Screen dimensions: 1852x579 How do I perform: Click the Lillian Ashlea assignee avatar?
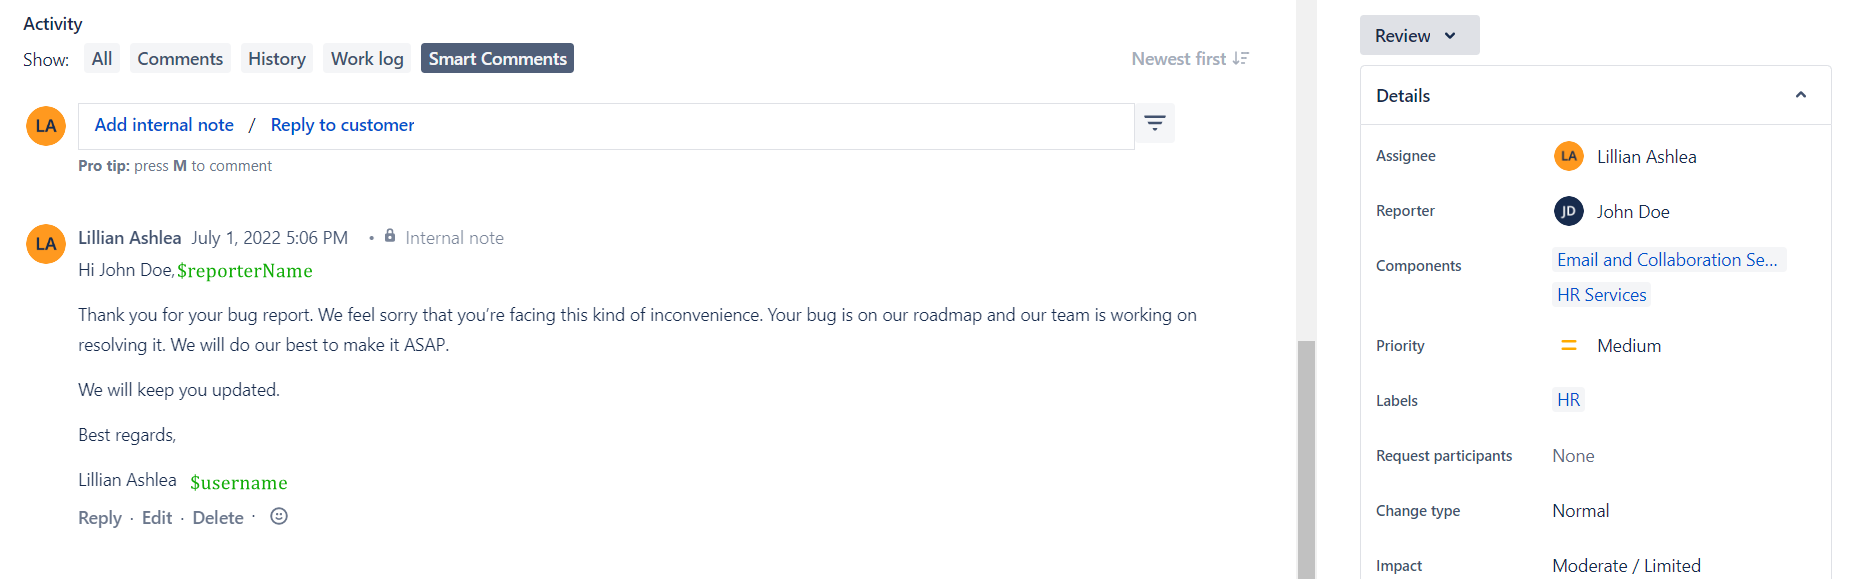[x=1568, y=156]
